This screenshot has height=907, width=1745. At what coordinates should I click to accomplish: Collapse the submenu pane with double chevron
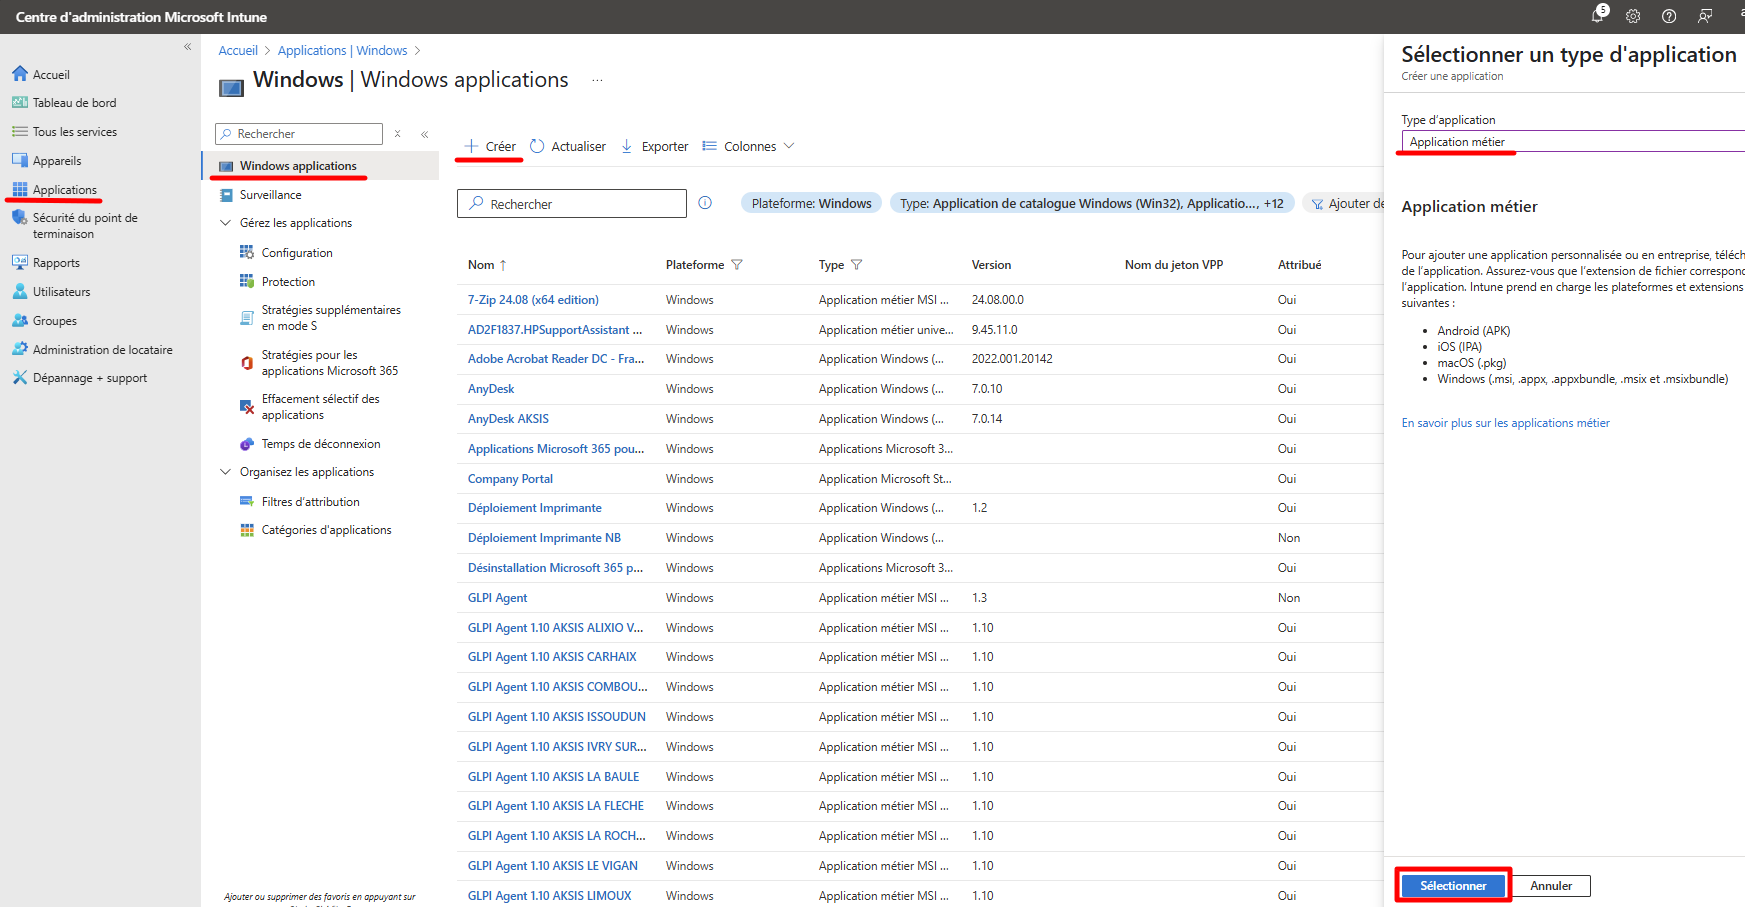425,133
